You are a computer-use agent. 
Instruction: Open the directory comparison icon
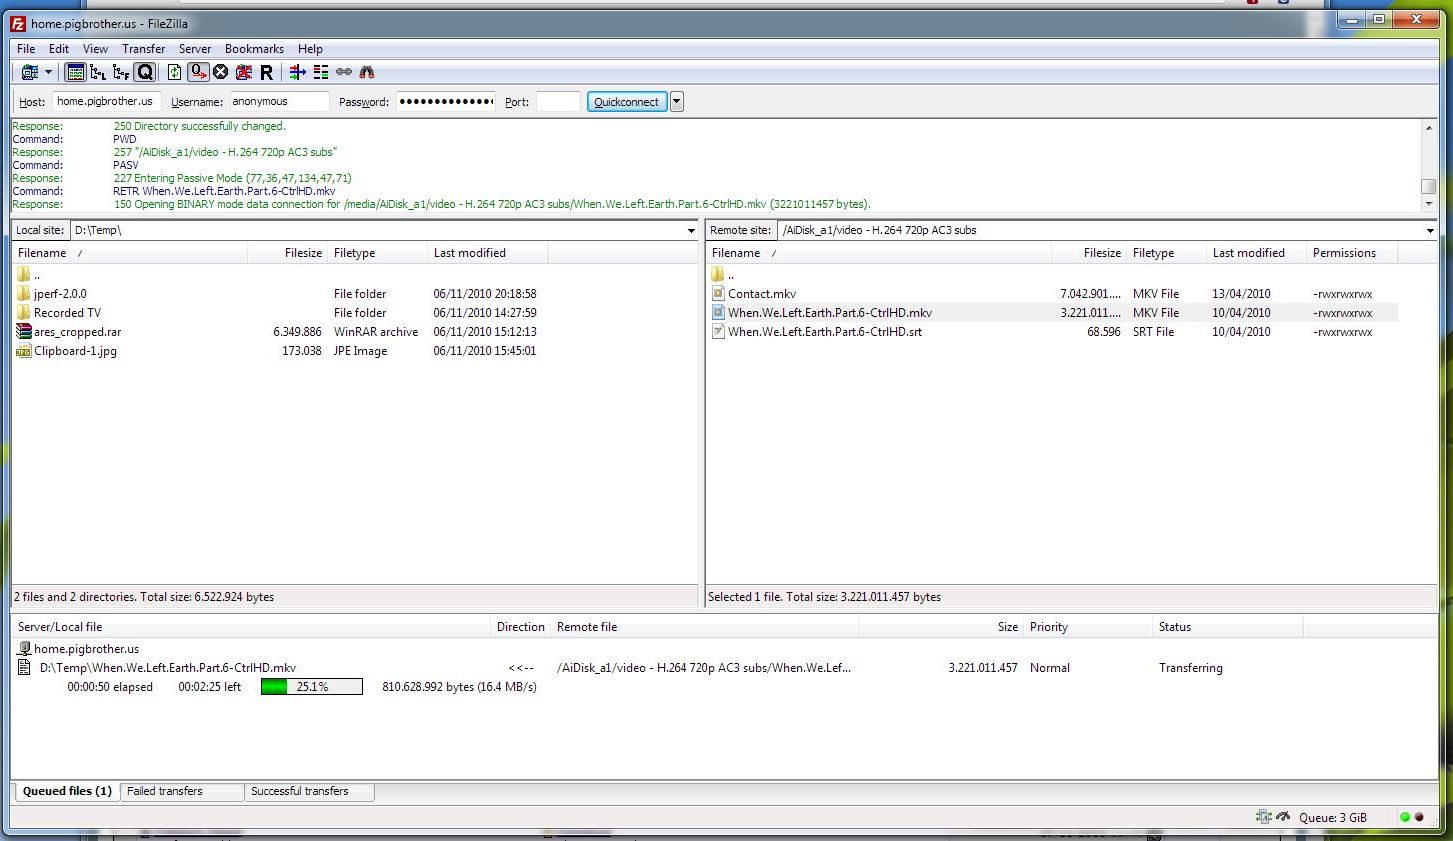click(321, 72)
